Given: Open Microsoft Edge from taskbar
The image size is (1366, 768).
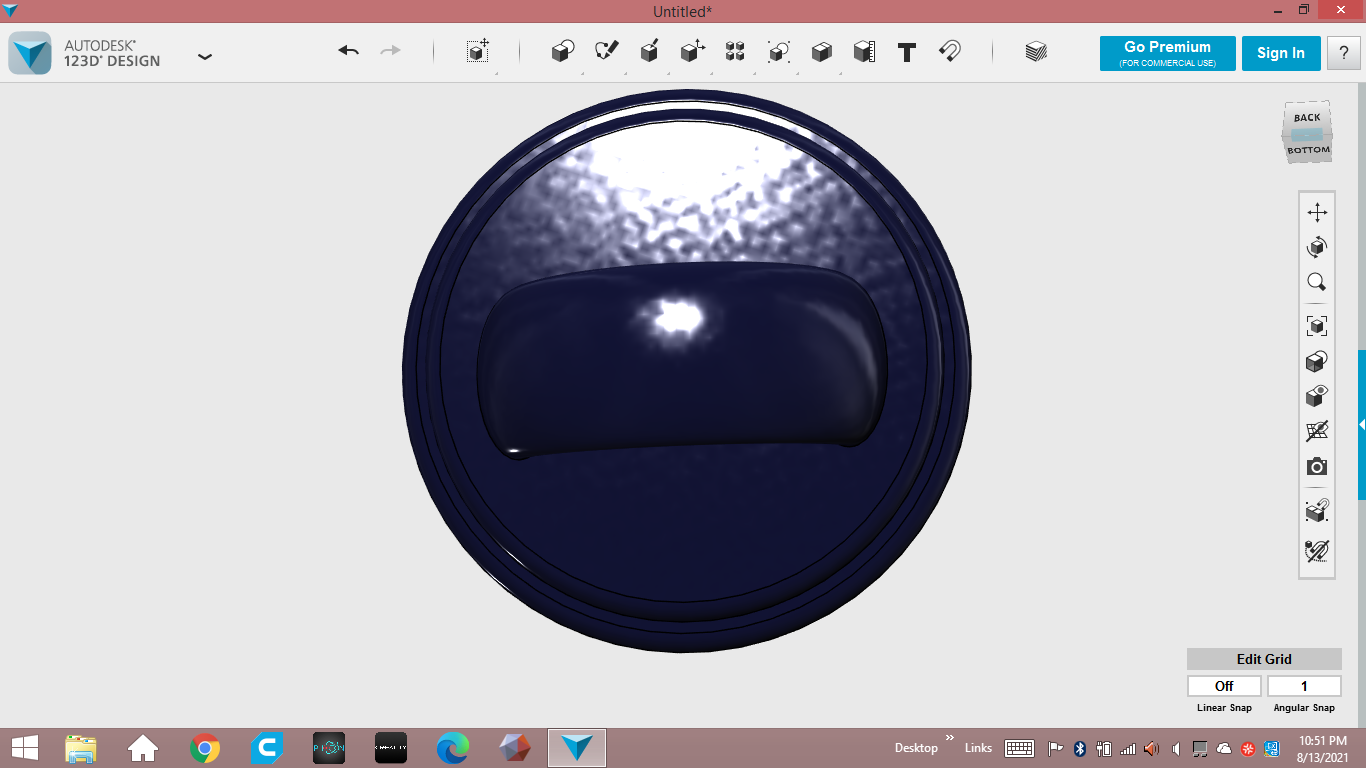Looking at the screenshot, I should tap(453, 748).
